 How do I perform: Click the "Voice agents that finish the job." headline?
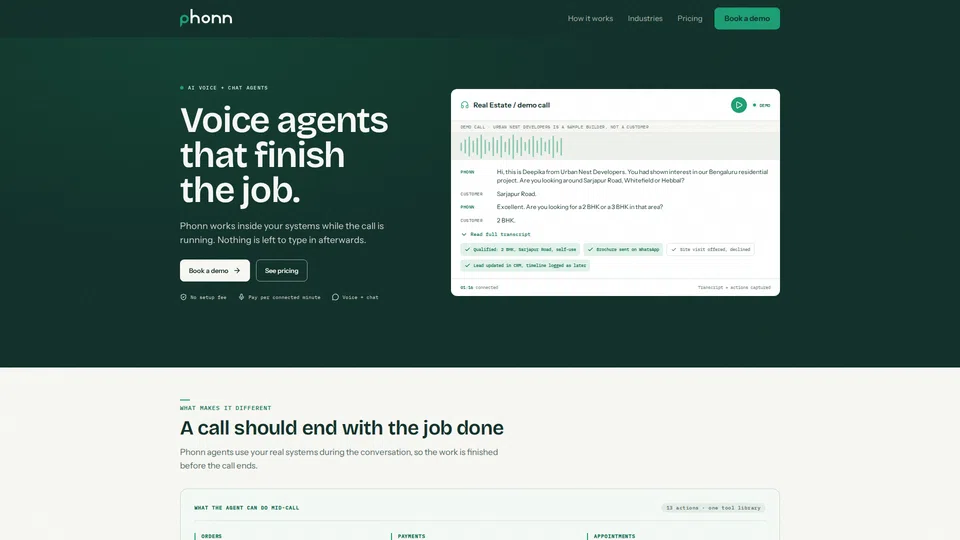coord(284,155)
